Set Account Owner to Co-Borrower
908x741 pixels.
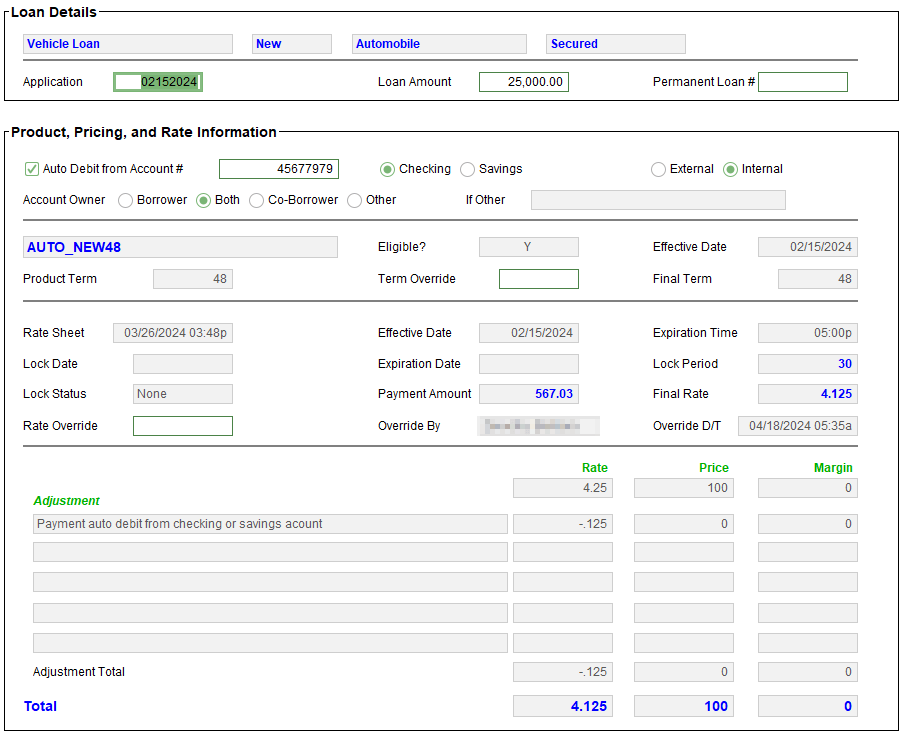click(x=256, y=200)
